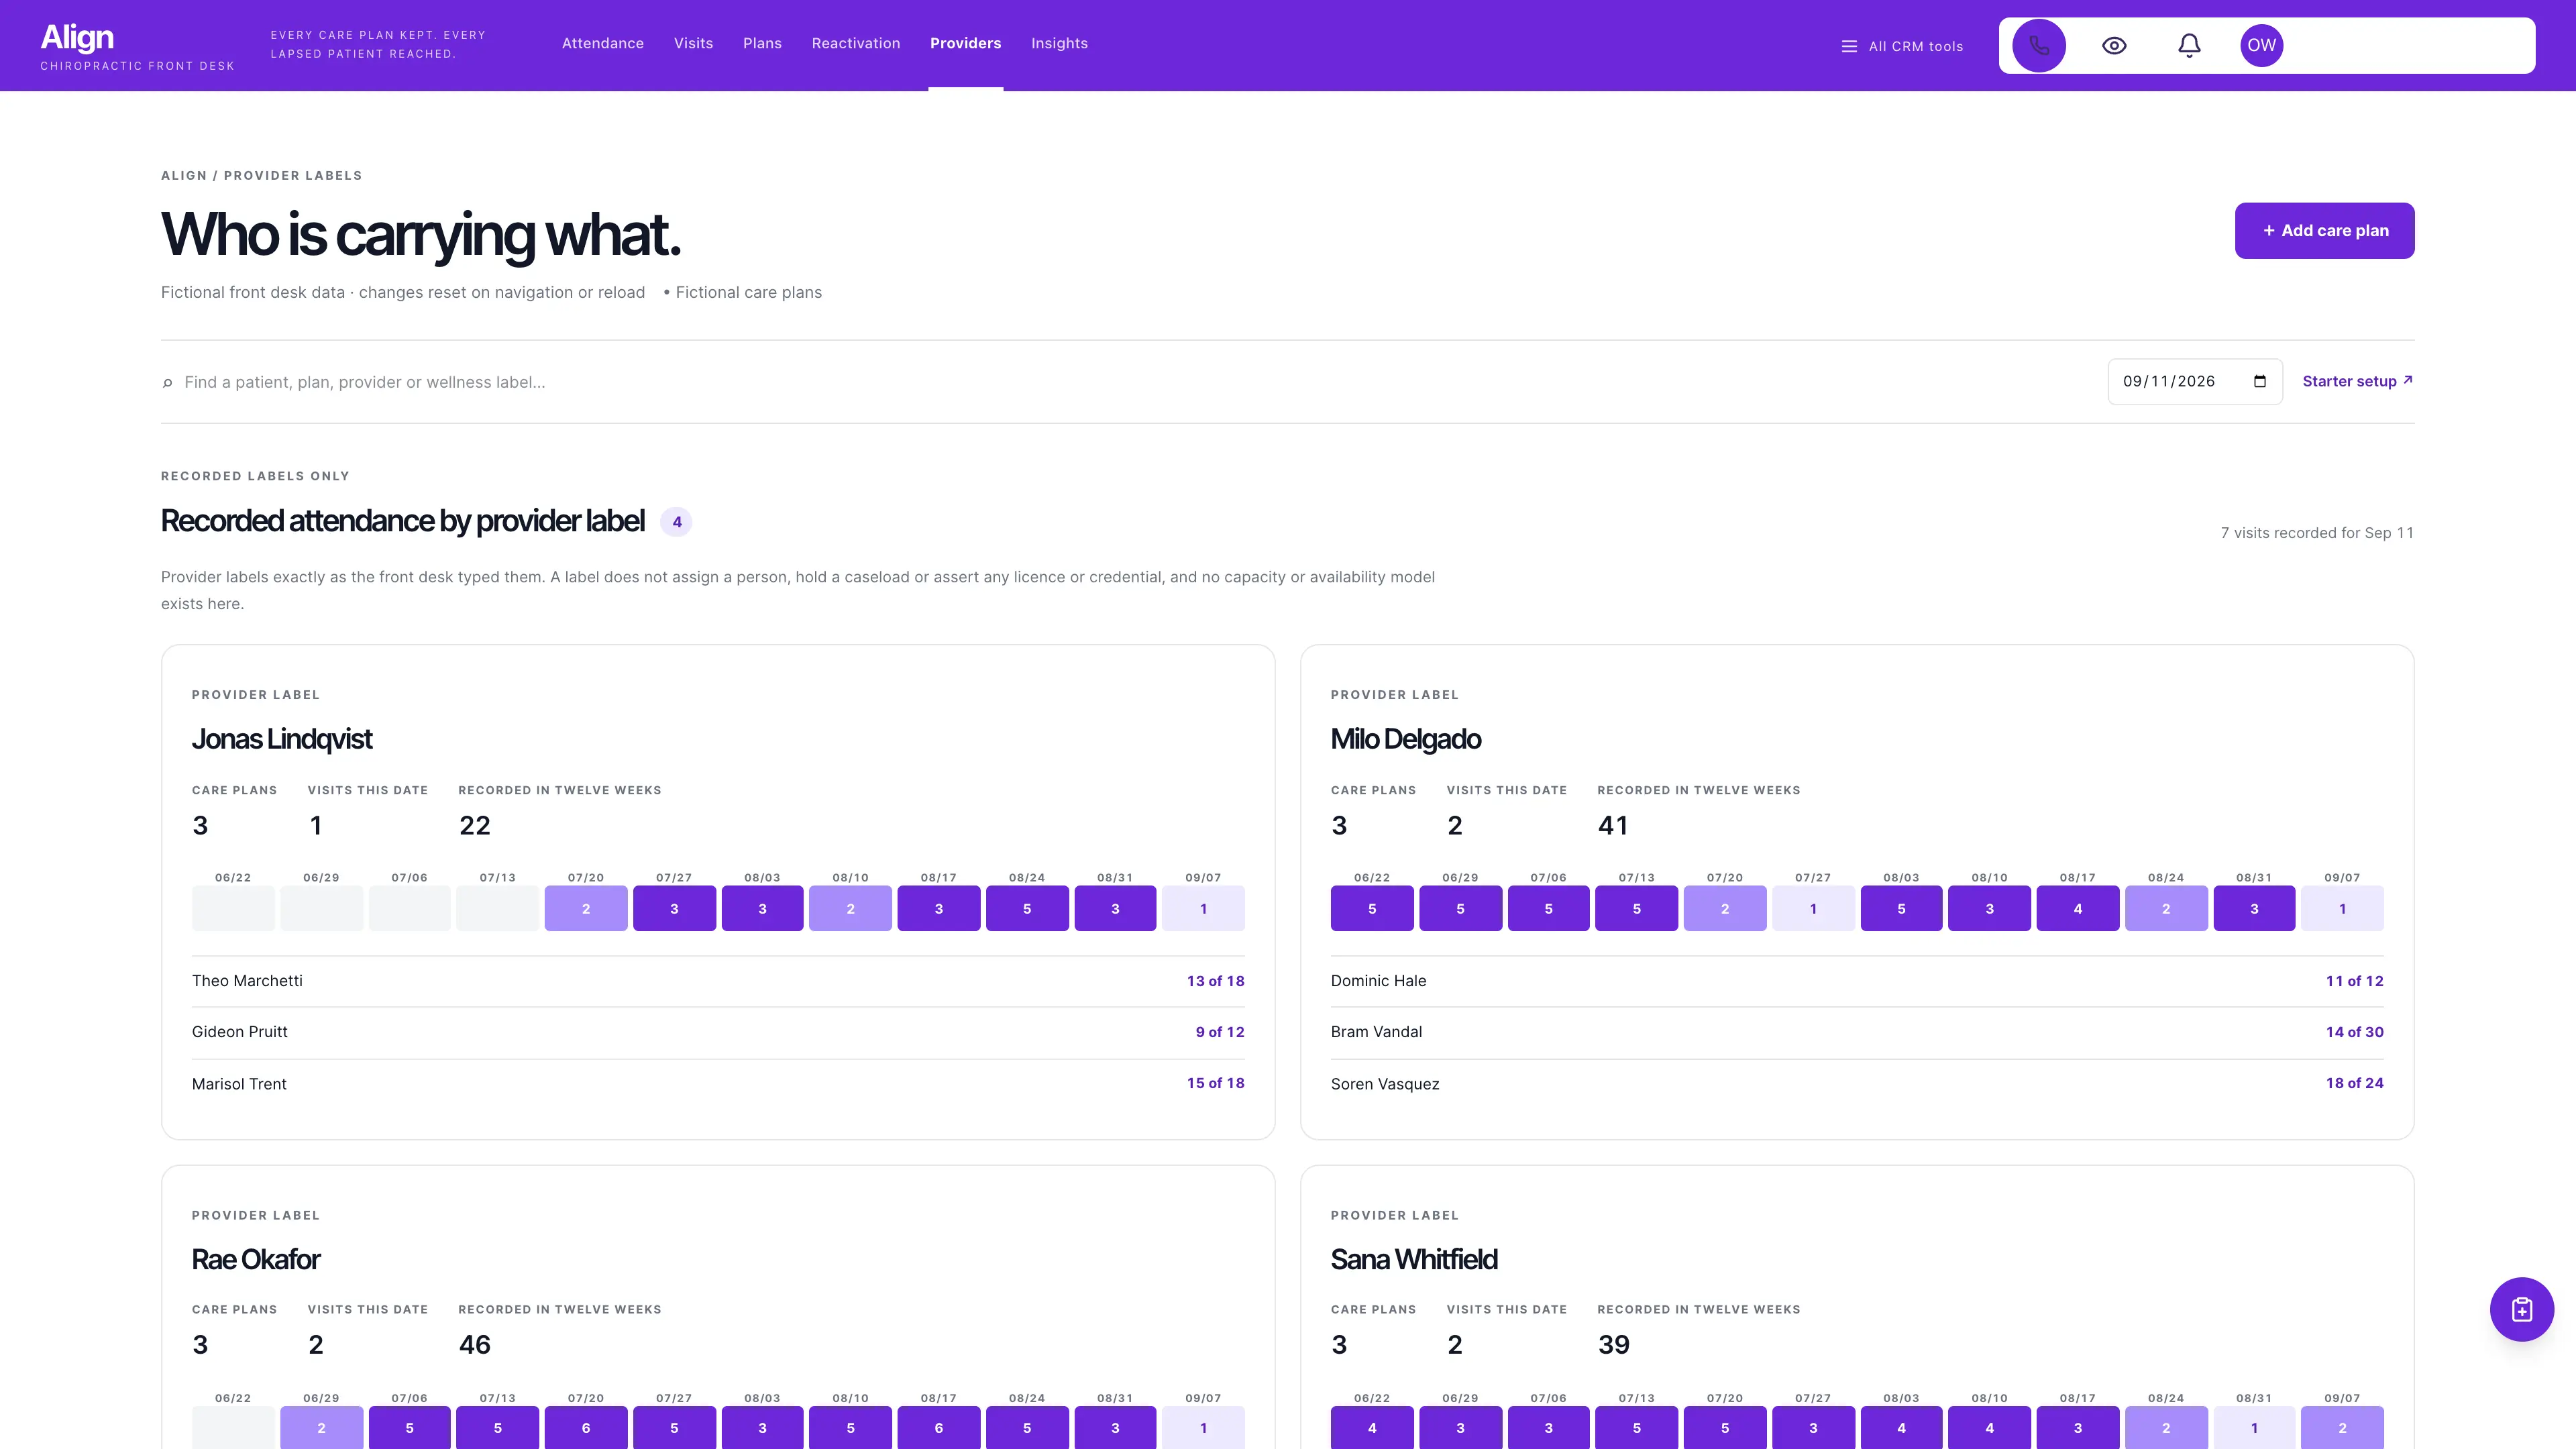The image size is (2576, 1449).
Task: Click the label count badge 4
Action: click(677, 522)
